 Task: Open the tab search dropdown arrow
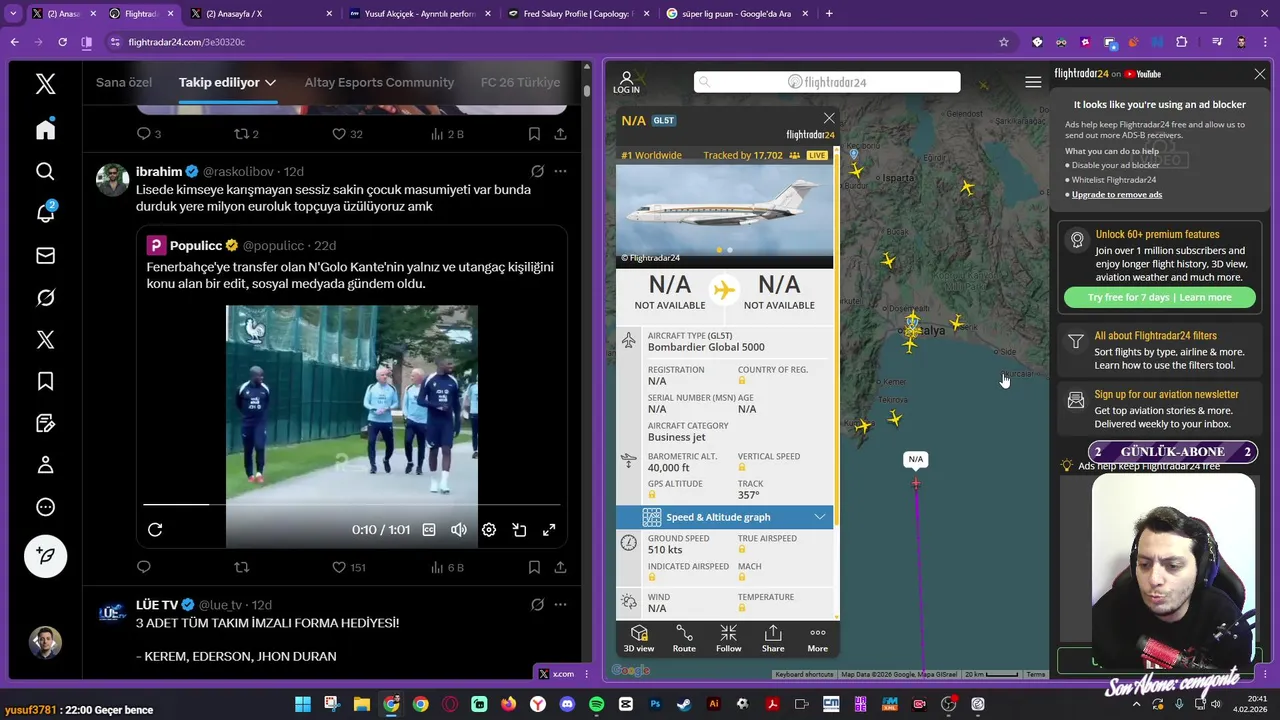[x=13, y=14]
